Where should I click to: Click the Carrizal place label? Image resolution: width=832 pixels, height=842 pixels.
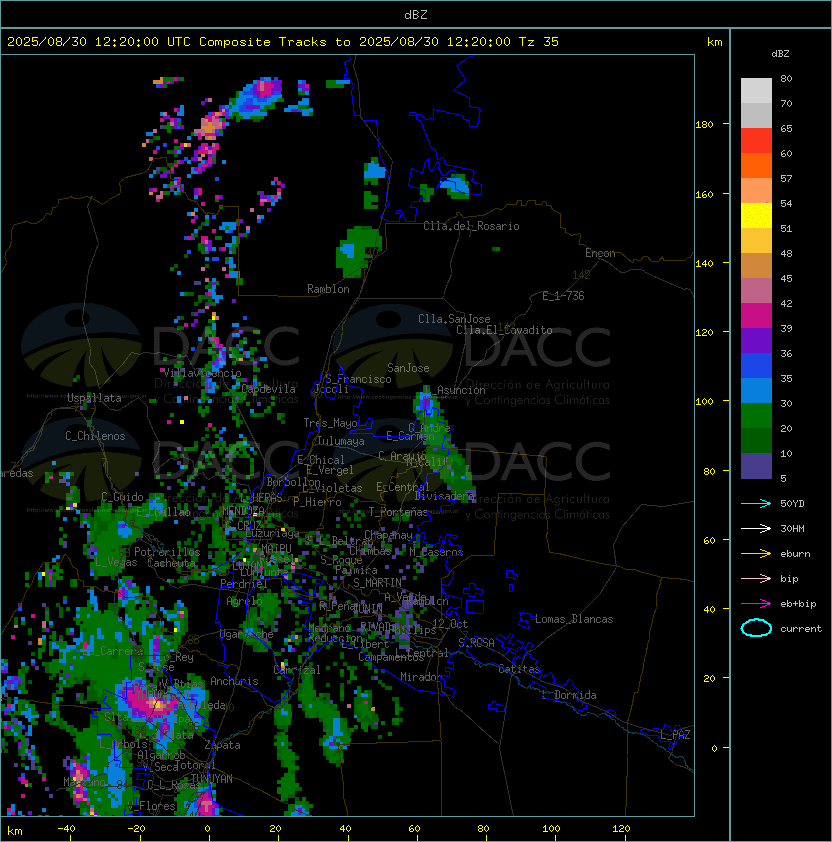click(x=297, y=670)
